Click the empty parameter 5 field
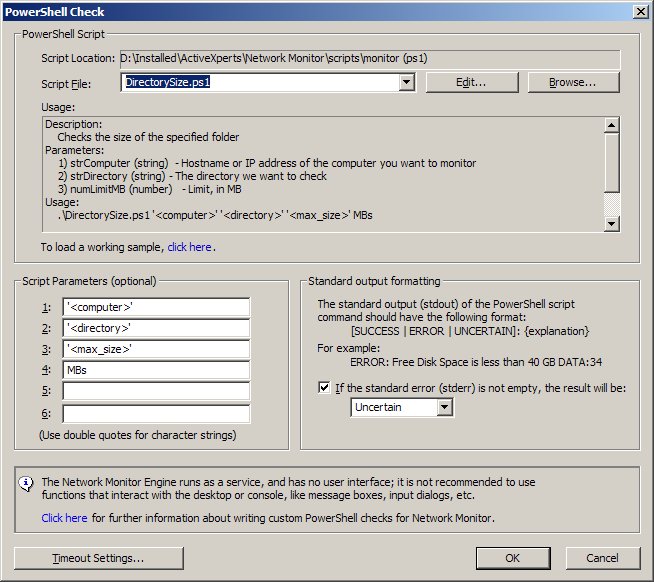This screenshot has width=654, height=582. [x=156, y=391]
